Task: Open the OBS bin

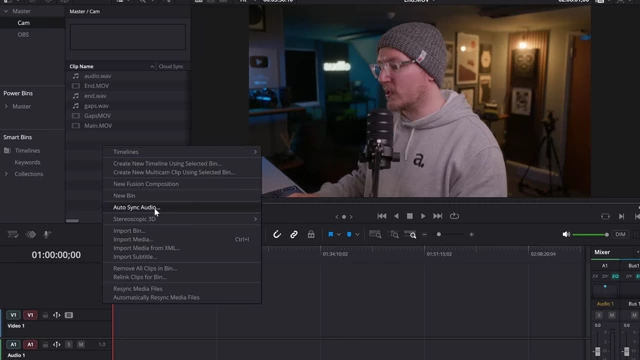Action: point(23,35)
